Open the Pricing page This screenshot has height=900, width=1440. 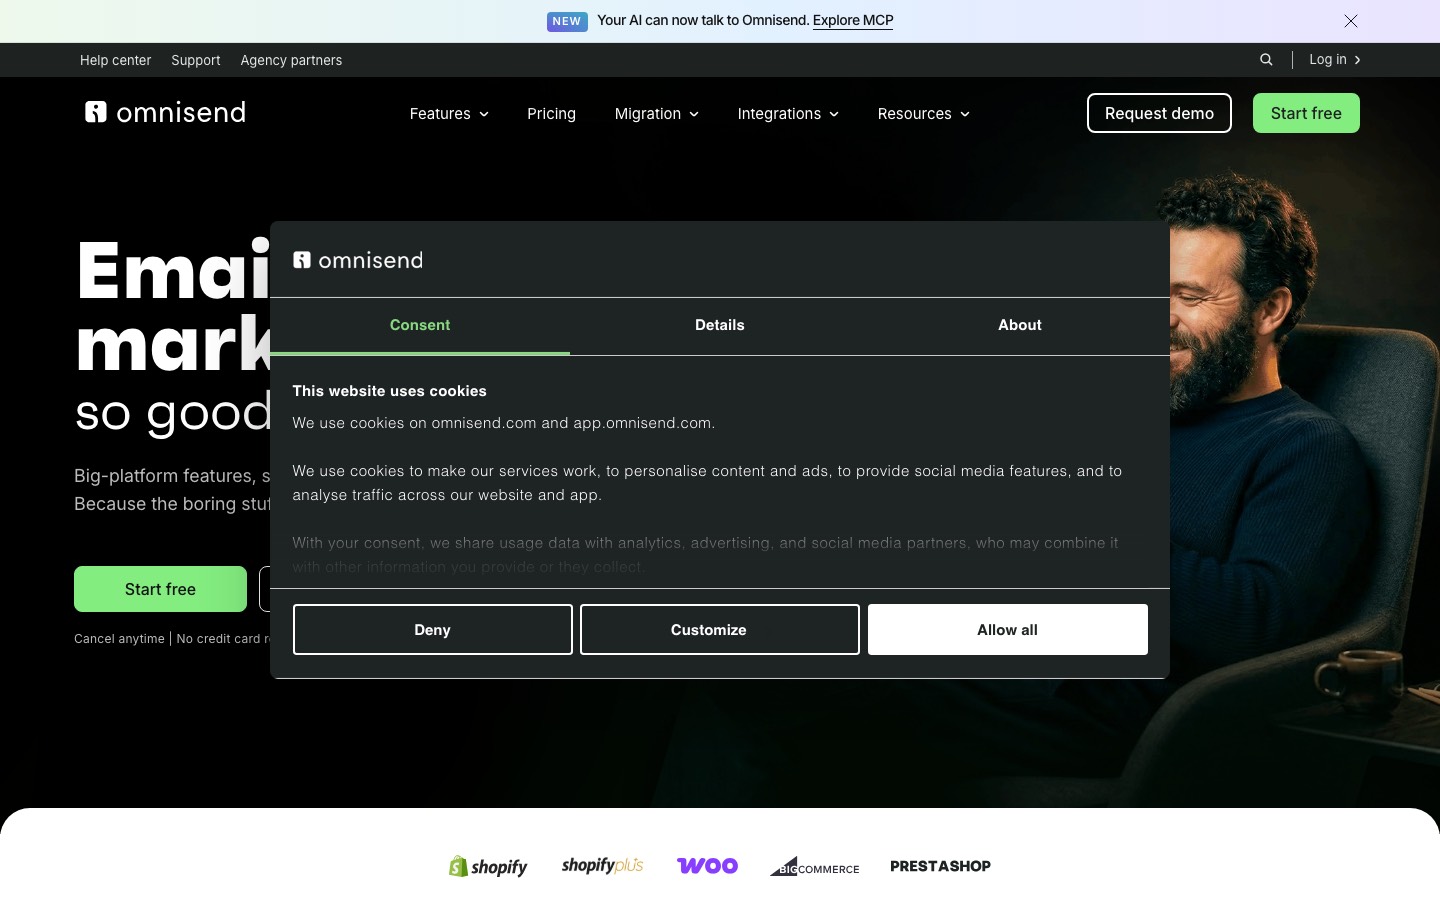pyautogui.click(x=552, y=114)
